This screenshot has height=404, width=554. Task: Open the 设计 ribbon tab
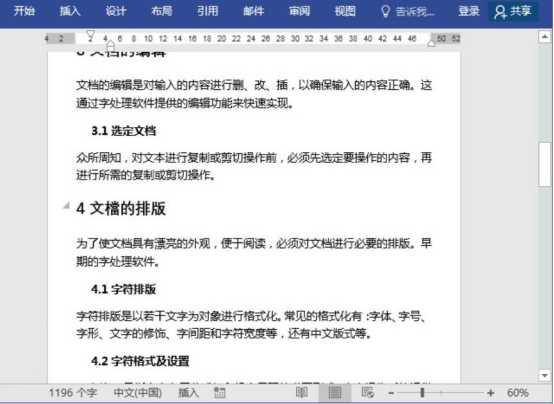coord(116,11)
